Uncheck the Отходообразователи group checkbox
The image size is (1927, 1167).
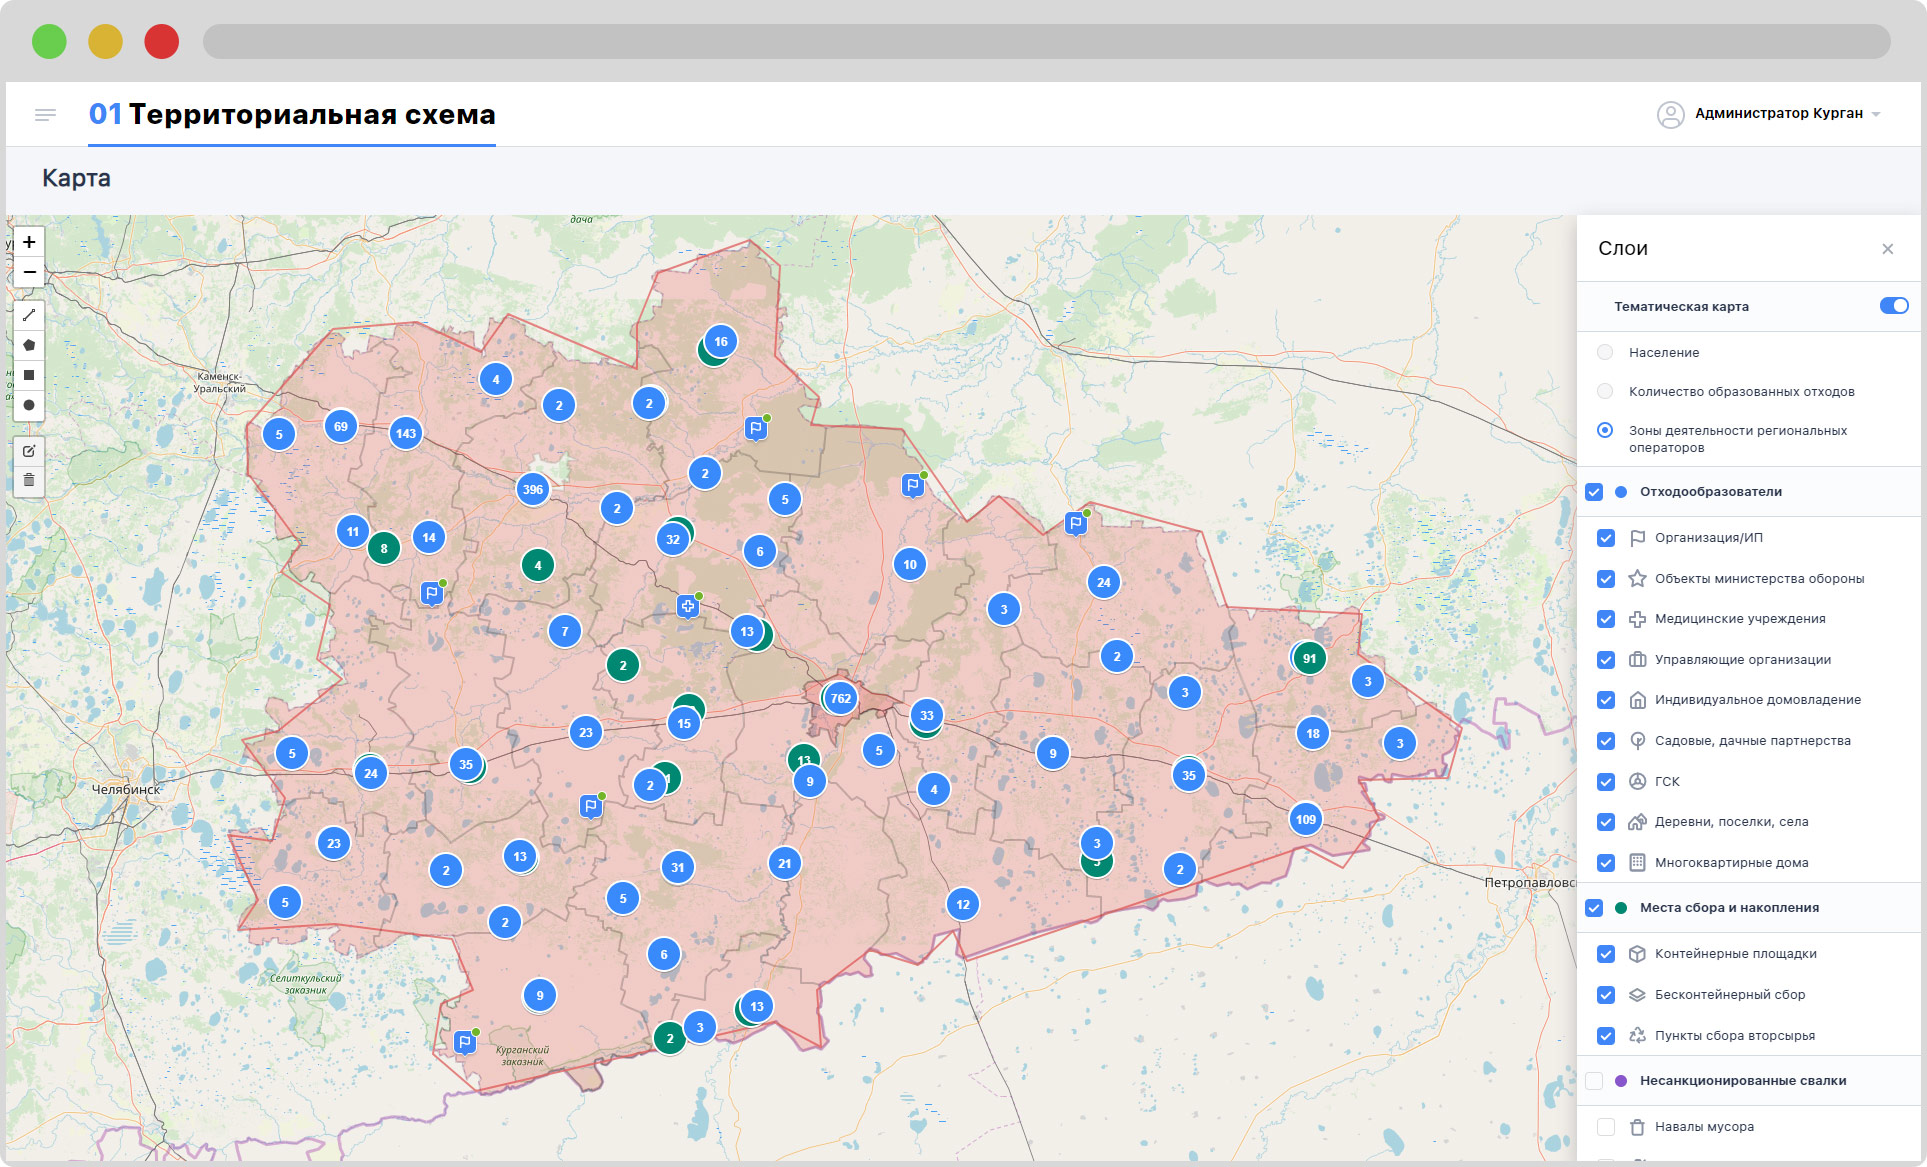tap(1594, 492)
